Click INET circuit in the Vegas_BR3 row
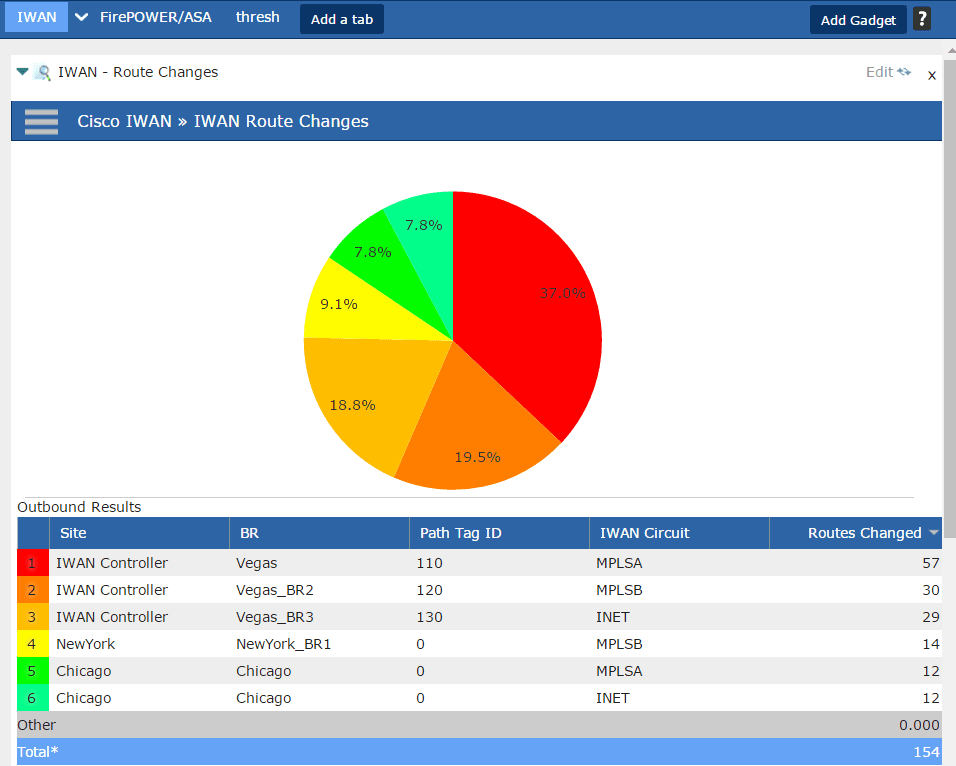Viewport: 956px width, 766px height. [x=612, y=617]
